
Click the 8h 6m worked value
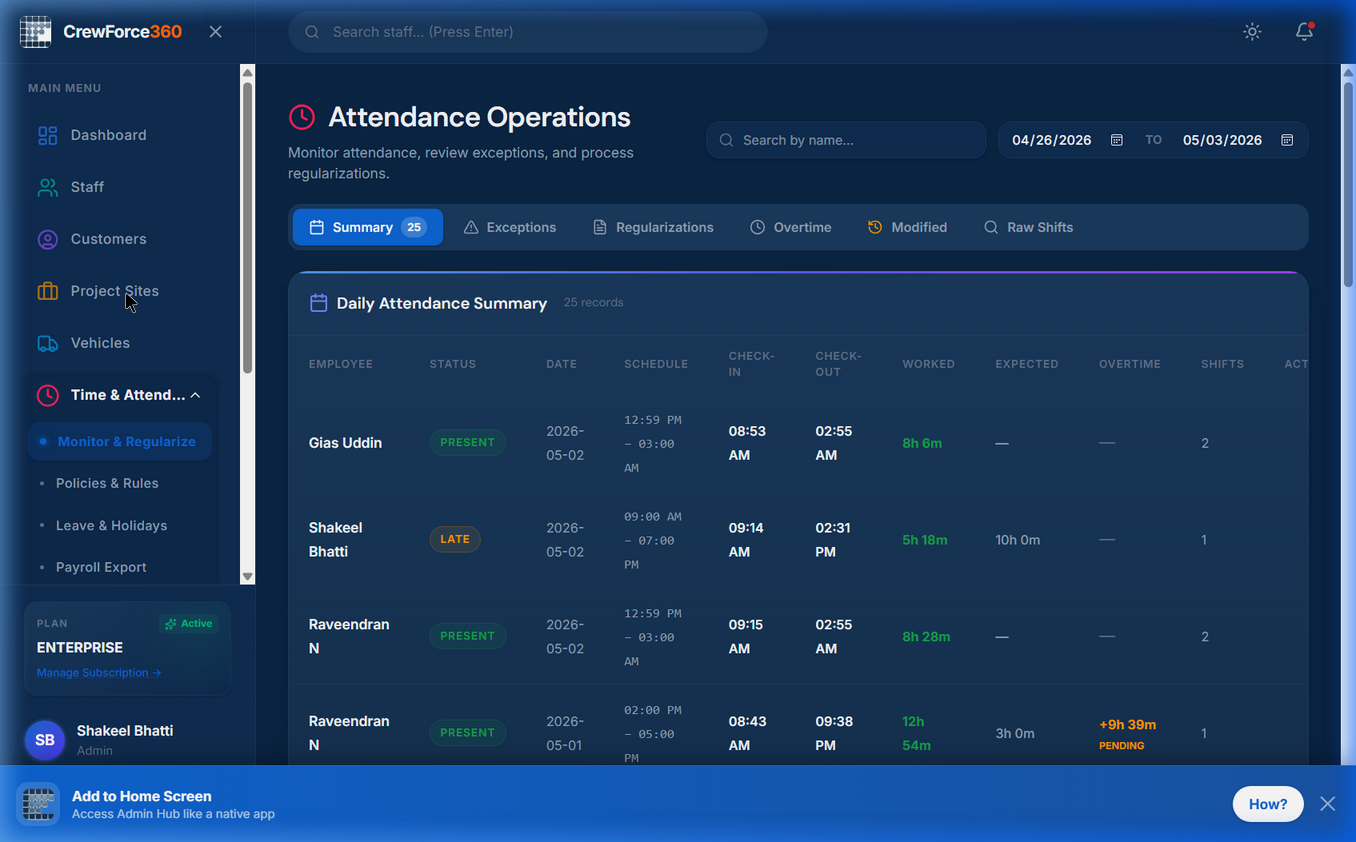(x=922, y=443)
